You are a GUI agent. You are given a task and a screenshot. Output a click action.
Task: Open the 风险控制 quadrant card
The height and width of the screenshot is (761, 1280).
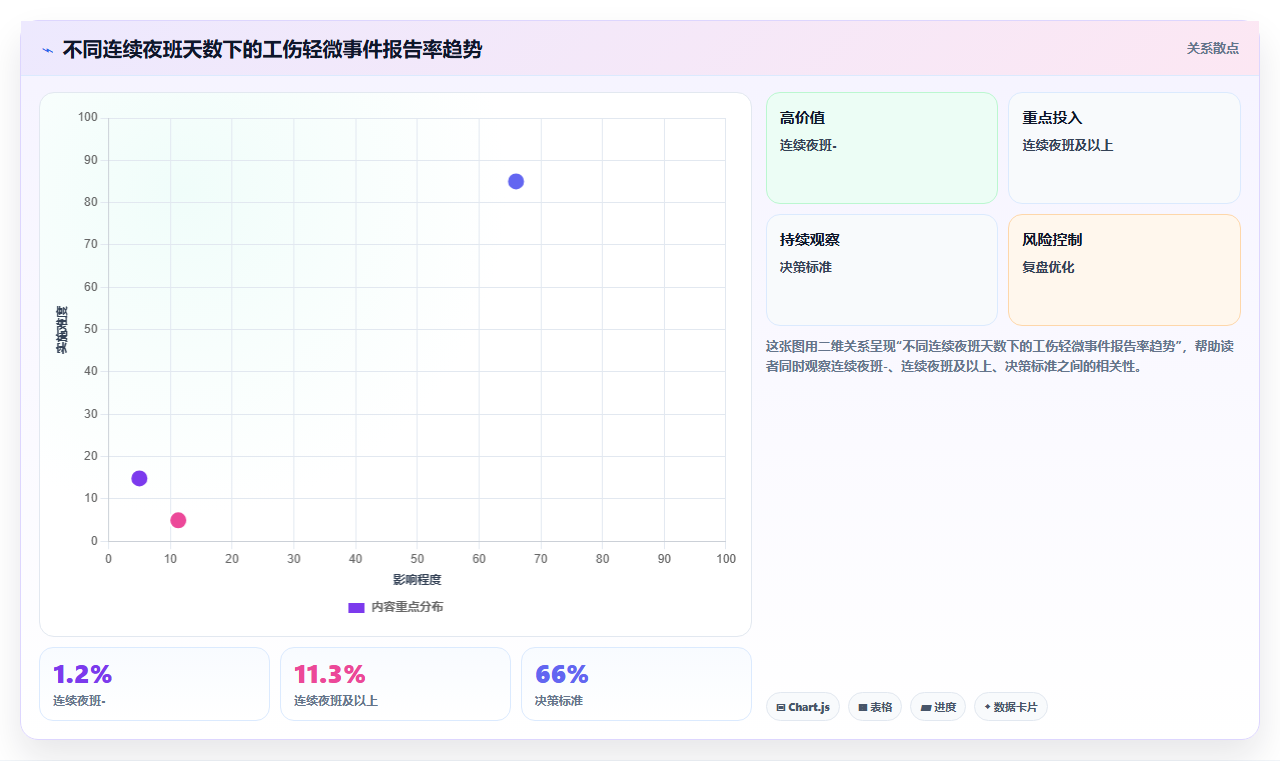[x=1124, y=270]
